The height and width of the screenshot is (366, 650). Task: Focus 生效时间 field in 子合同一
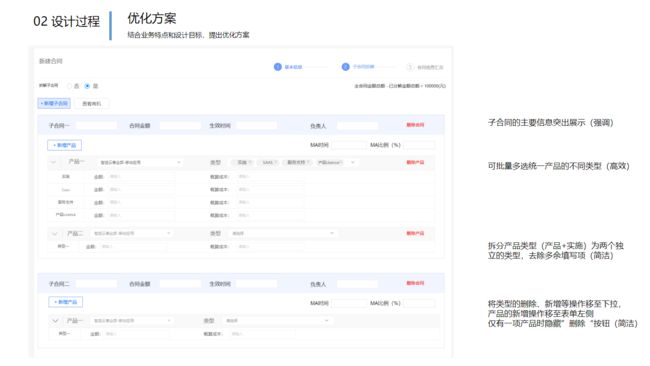pyautogui.click(x=256, y=125)
